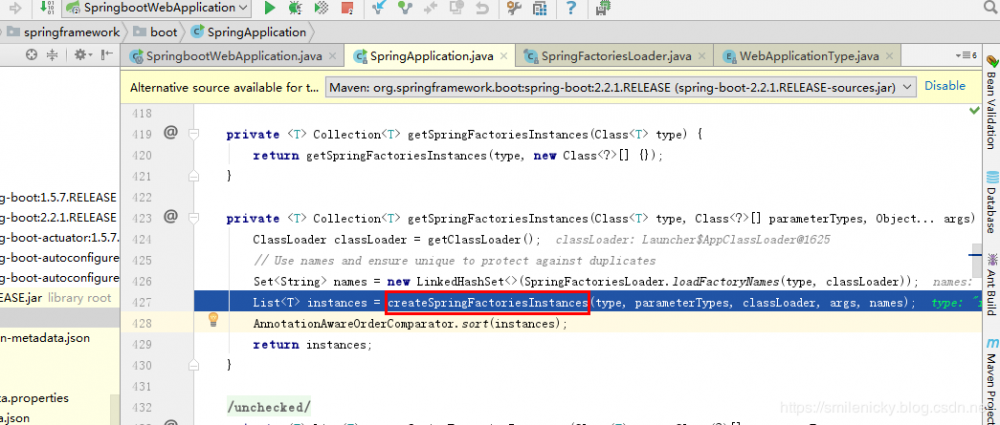
Task: Click the AnnotationAwareOrderComparator text on line 428
Action: (354, 324)
